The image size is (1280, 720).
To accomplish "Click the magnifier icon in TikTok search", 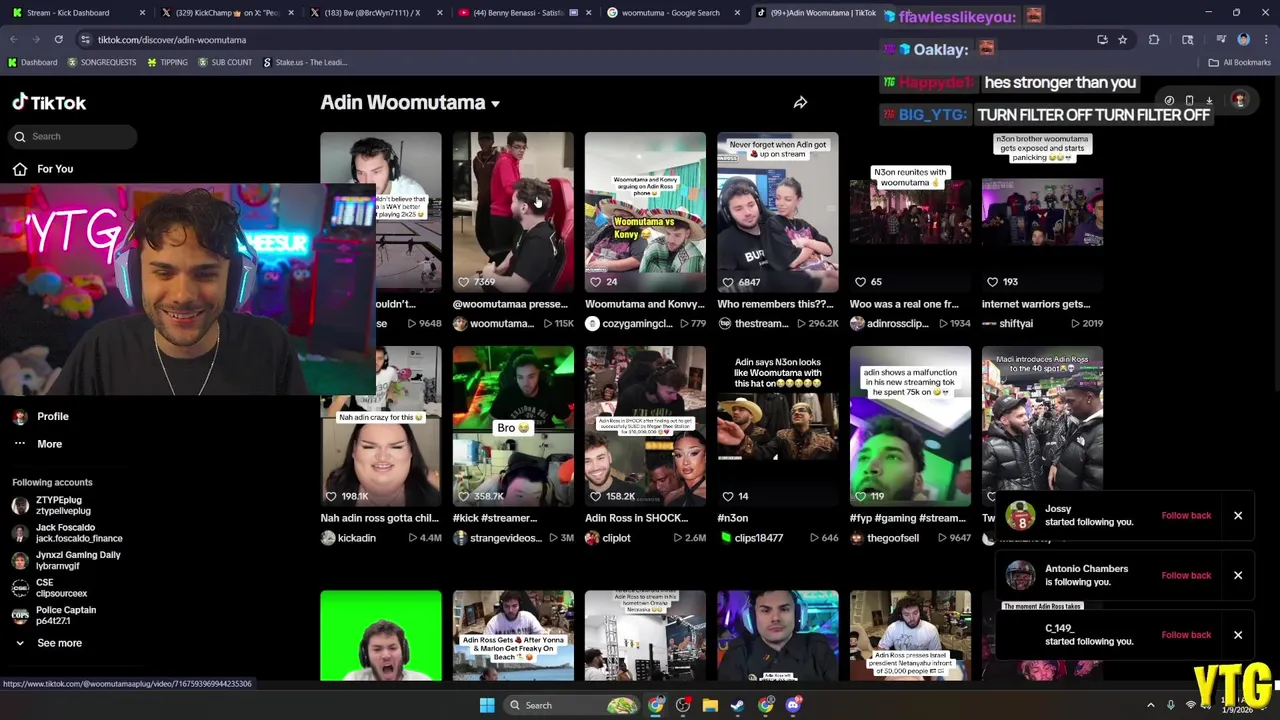I will point(20,136).
